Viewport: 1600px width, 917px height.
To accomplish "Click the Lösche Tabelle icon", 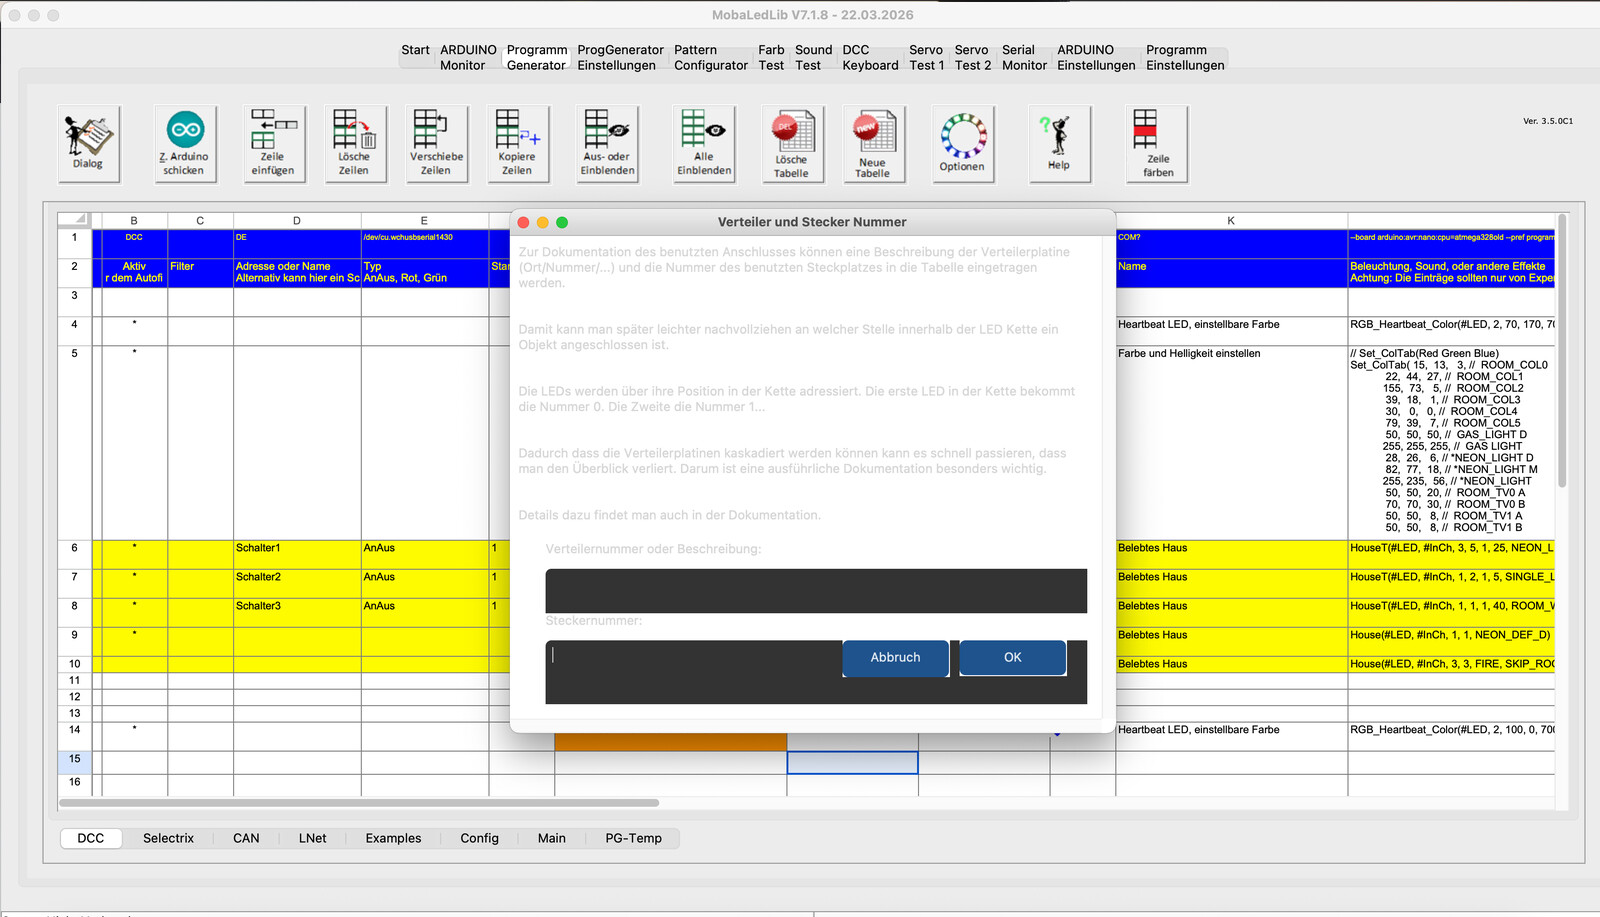I will (791, 144).
